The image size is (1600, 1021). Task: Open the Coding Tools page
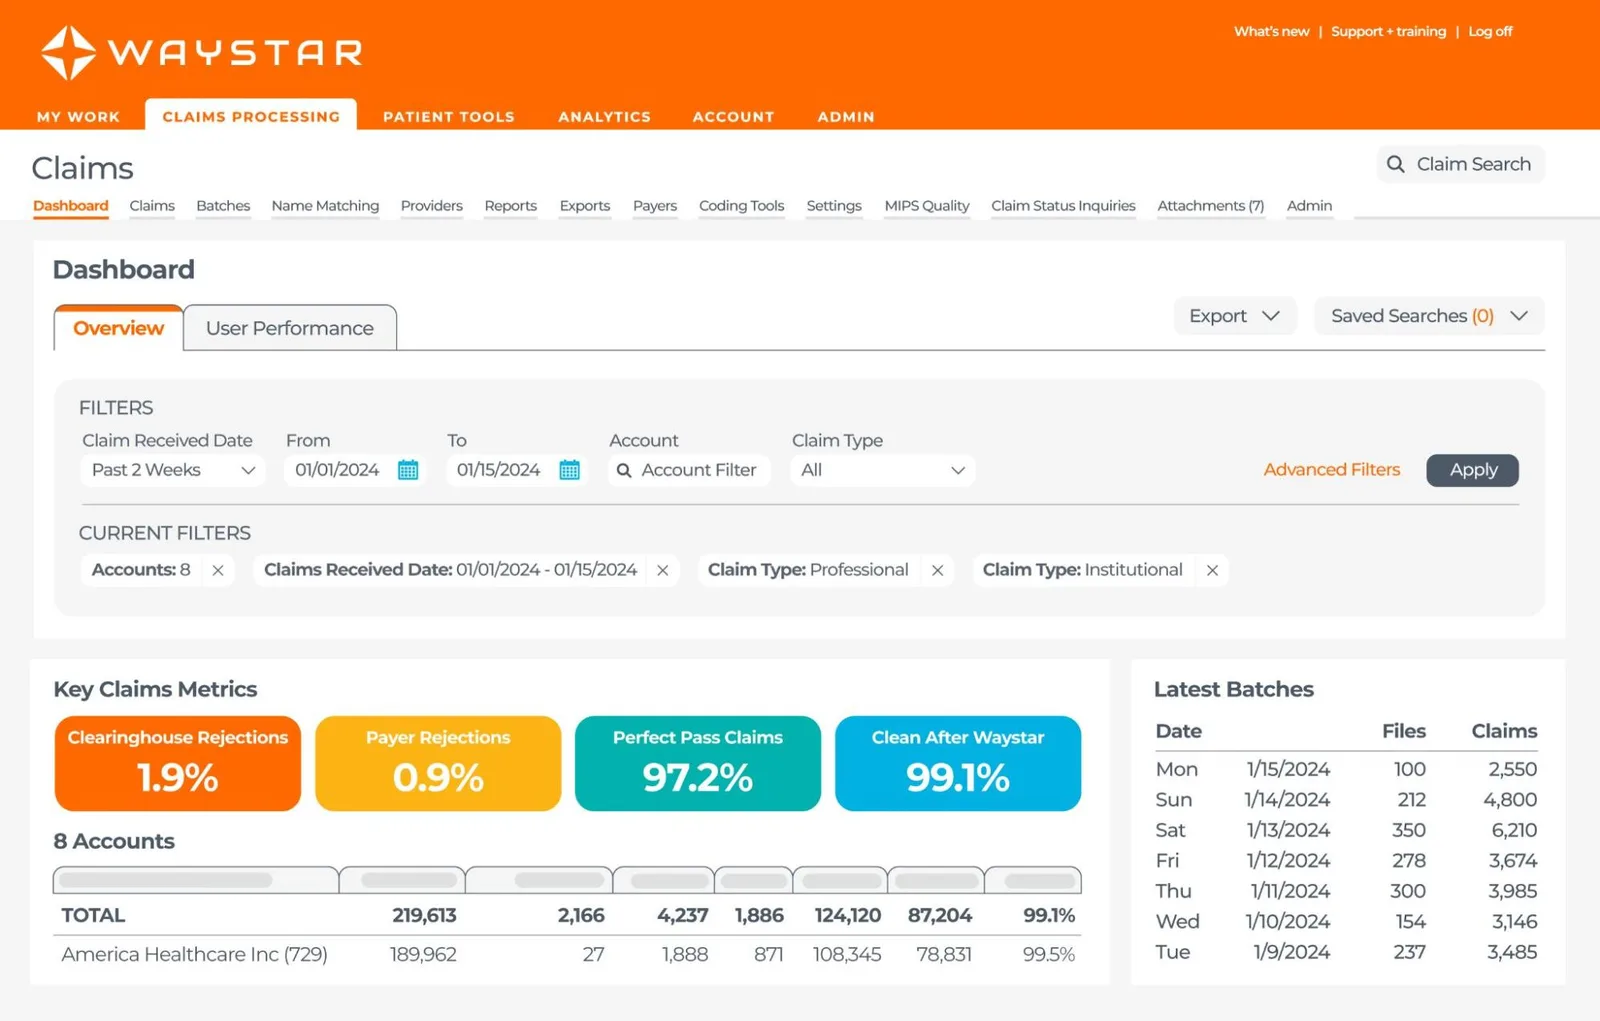pos(741,206)
